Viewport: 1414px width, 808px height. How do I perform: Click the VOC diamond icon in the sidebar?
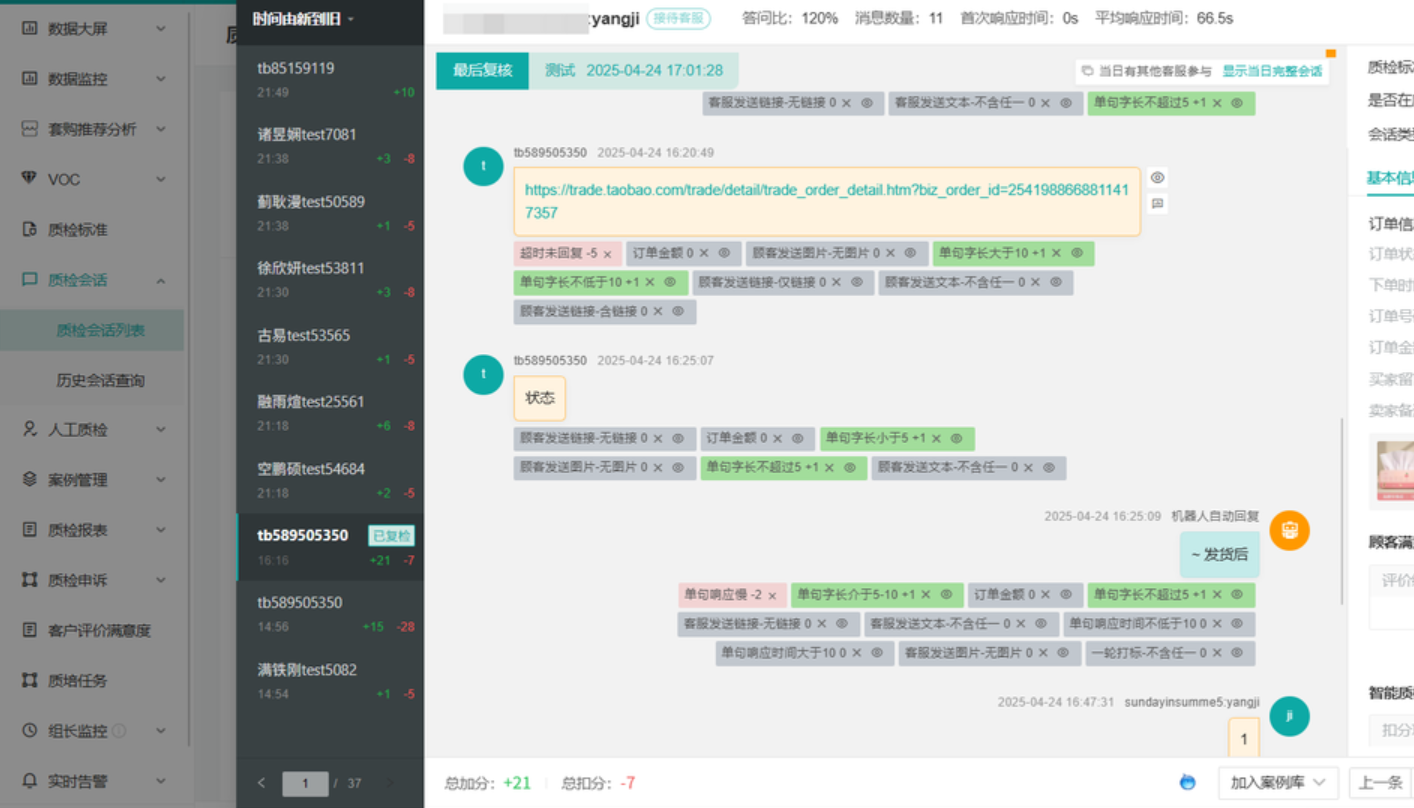click(x=29, y=179)
